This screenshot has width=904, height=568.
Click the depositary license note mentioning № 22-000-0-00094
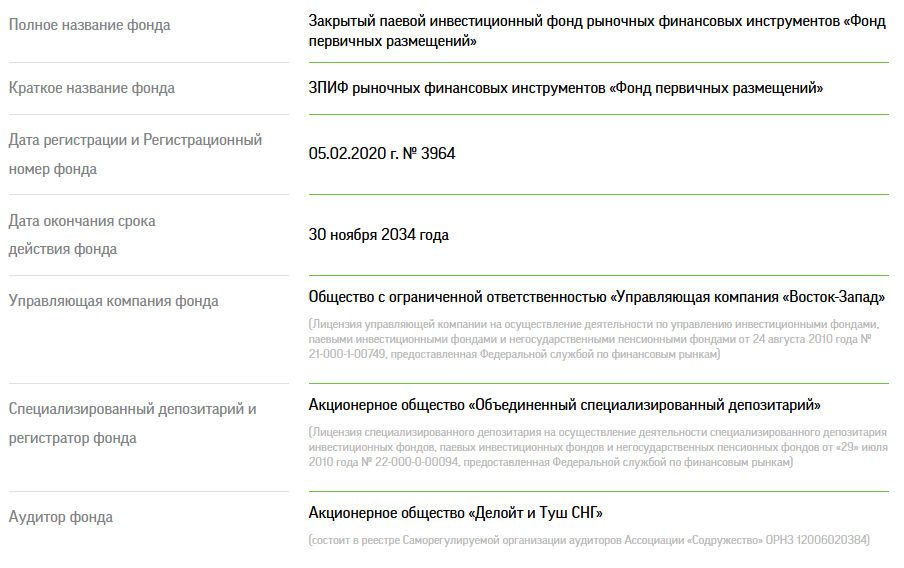[x=598, y=447]
